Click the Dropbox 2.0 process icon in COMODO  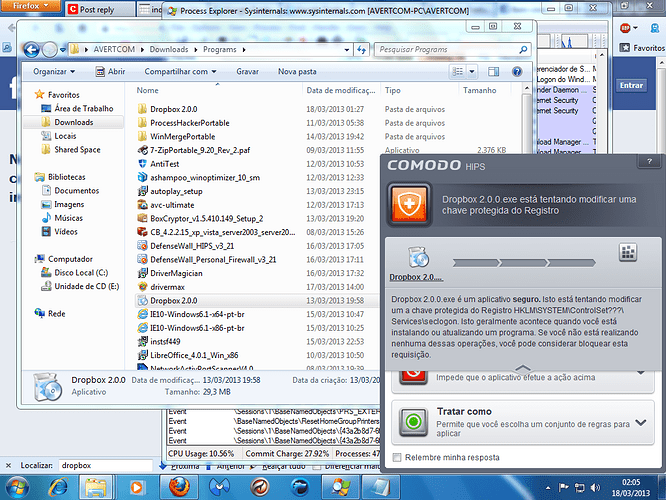418,257
